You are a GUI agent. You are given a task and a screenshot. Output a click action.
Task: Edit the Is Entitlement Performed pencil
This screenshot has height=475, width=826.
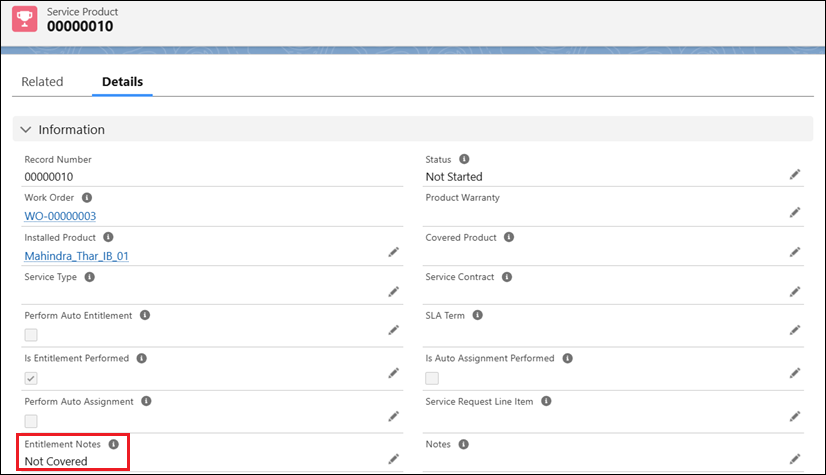394,373
